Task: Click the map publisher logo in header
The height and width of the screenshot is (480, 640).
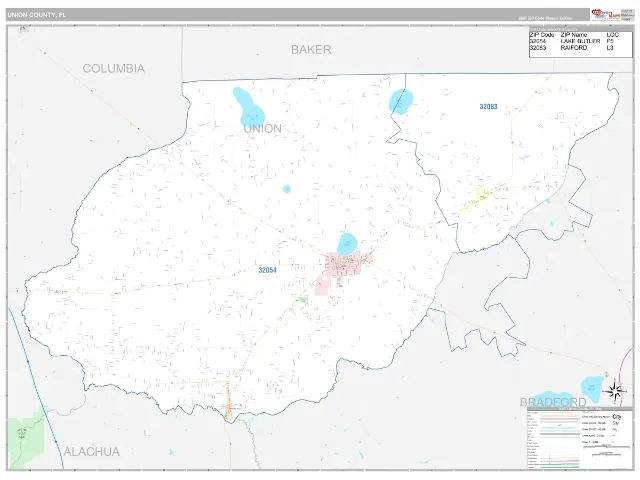Action: pos(606,14)
